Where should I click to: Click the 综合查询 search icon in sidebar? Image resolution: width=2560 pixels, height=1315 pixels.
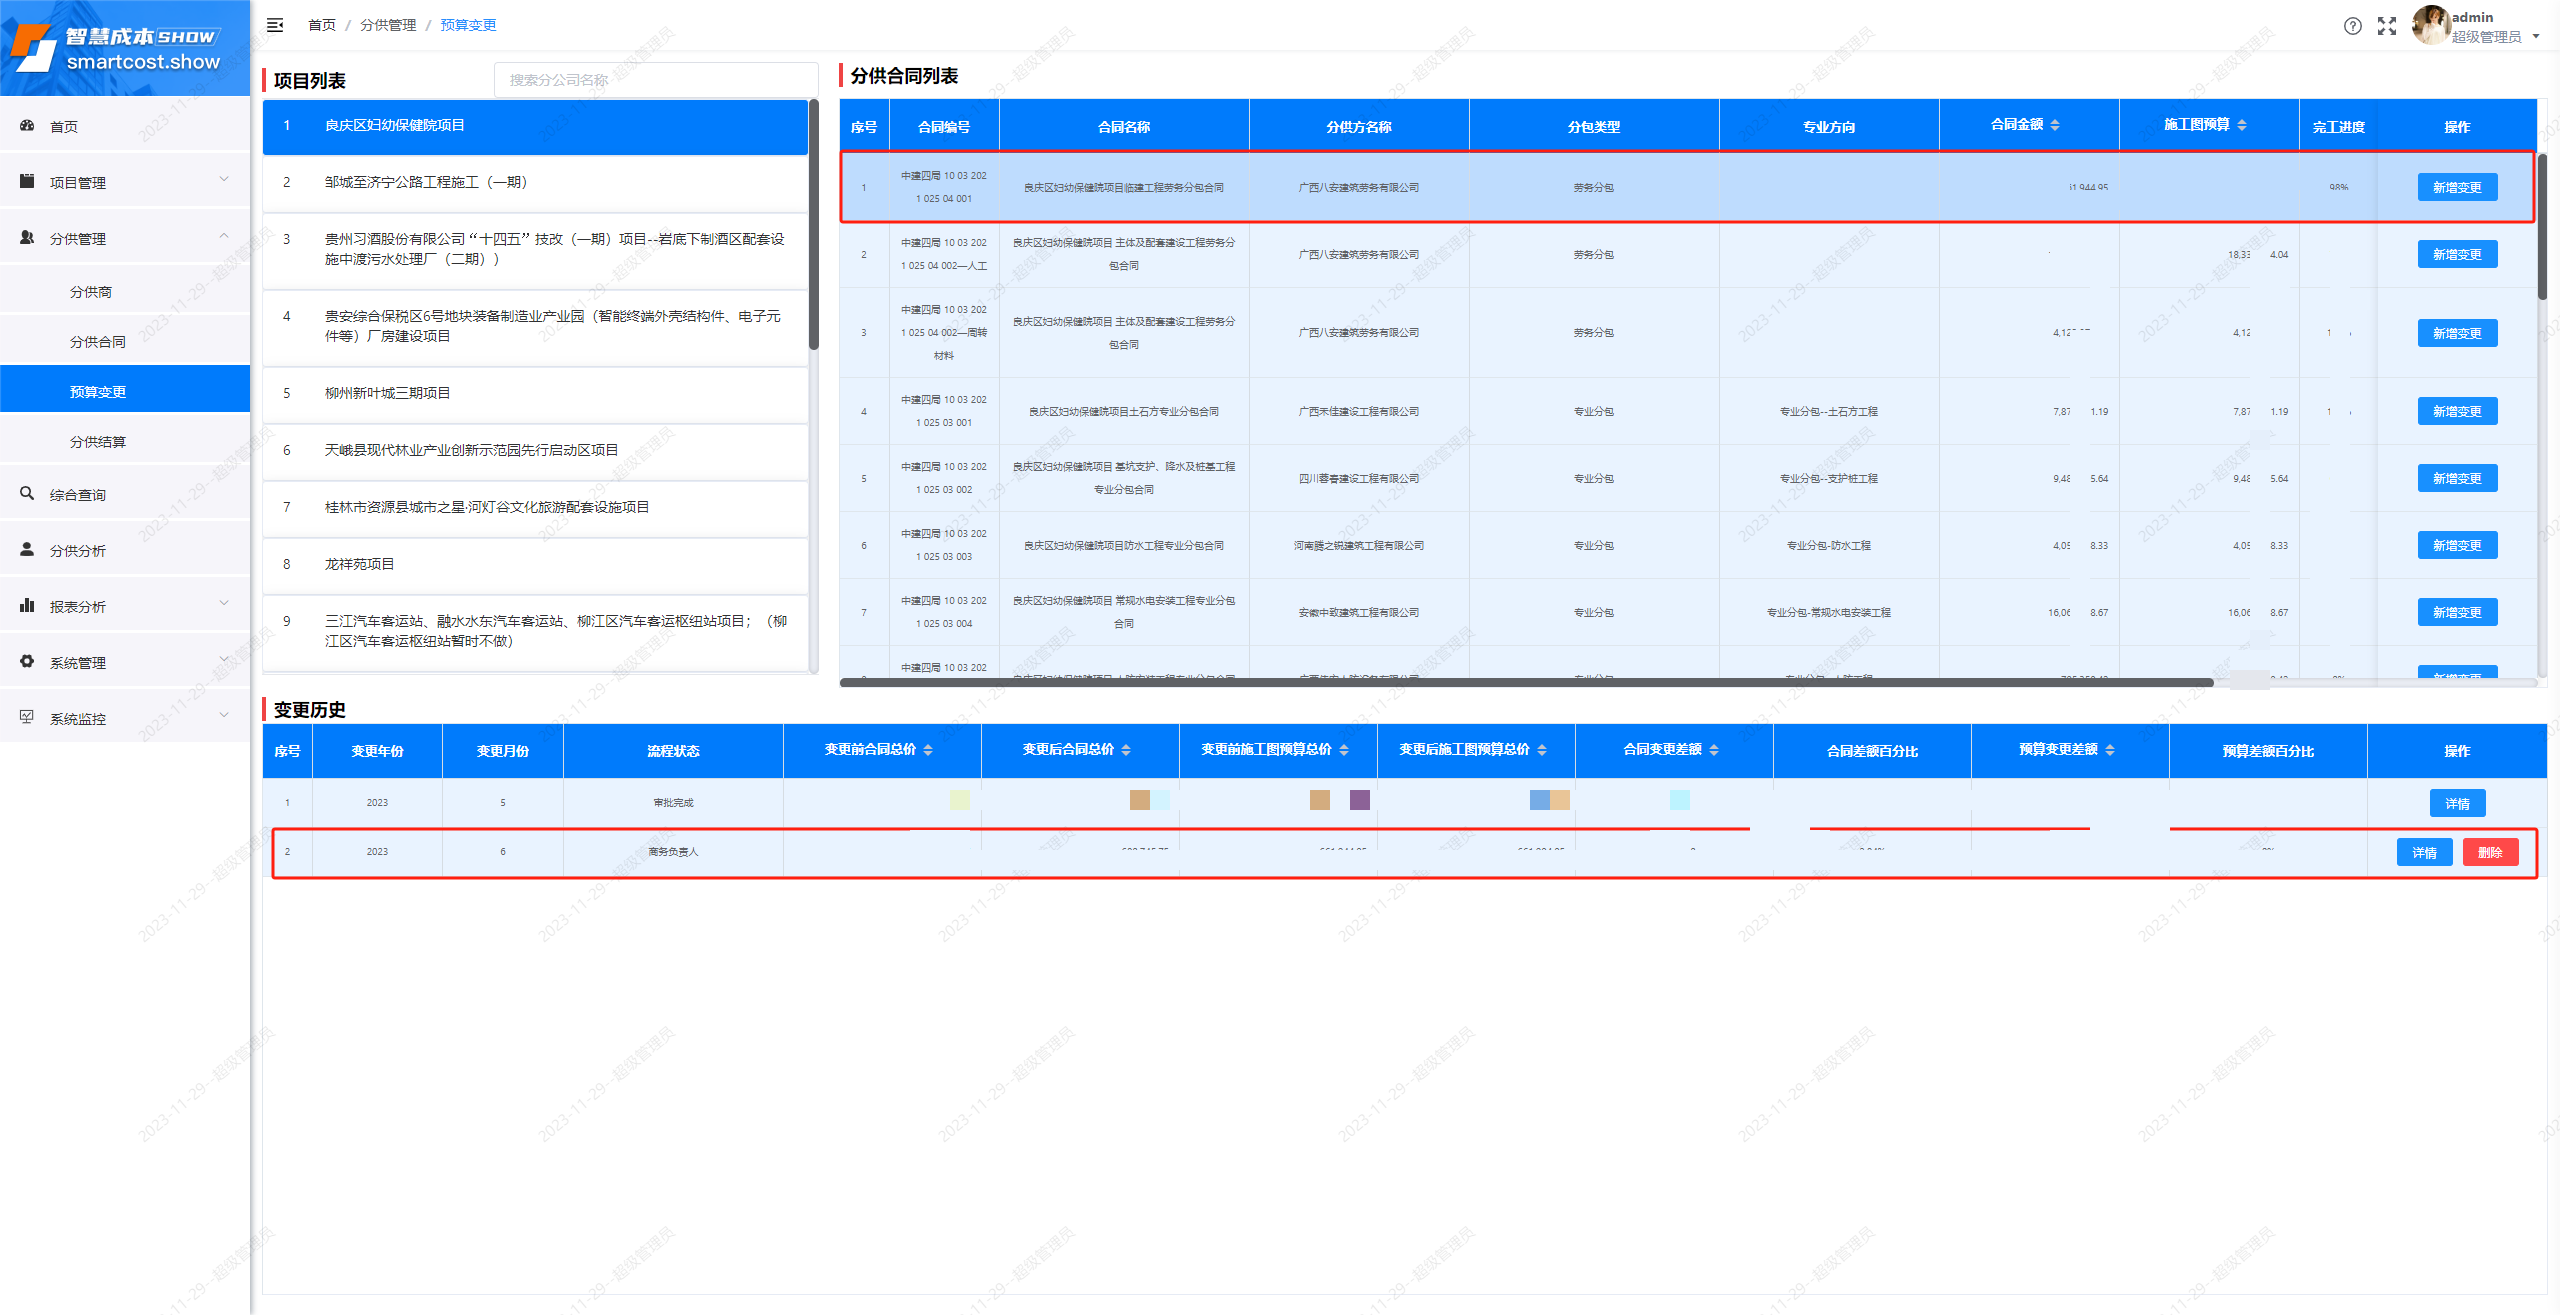[27, 494]
